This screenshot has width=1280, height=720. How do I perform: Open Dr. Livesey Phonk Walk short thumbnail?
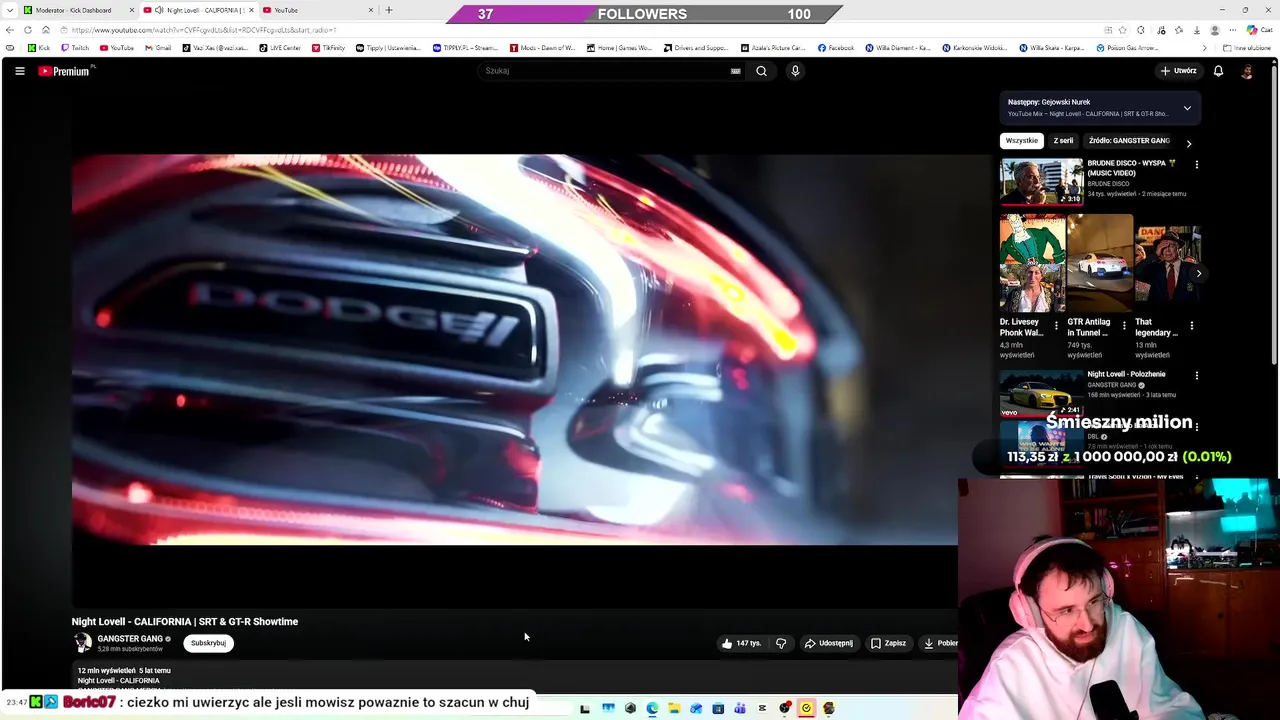1032,263
